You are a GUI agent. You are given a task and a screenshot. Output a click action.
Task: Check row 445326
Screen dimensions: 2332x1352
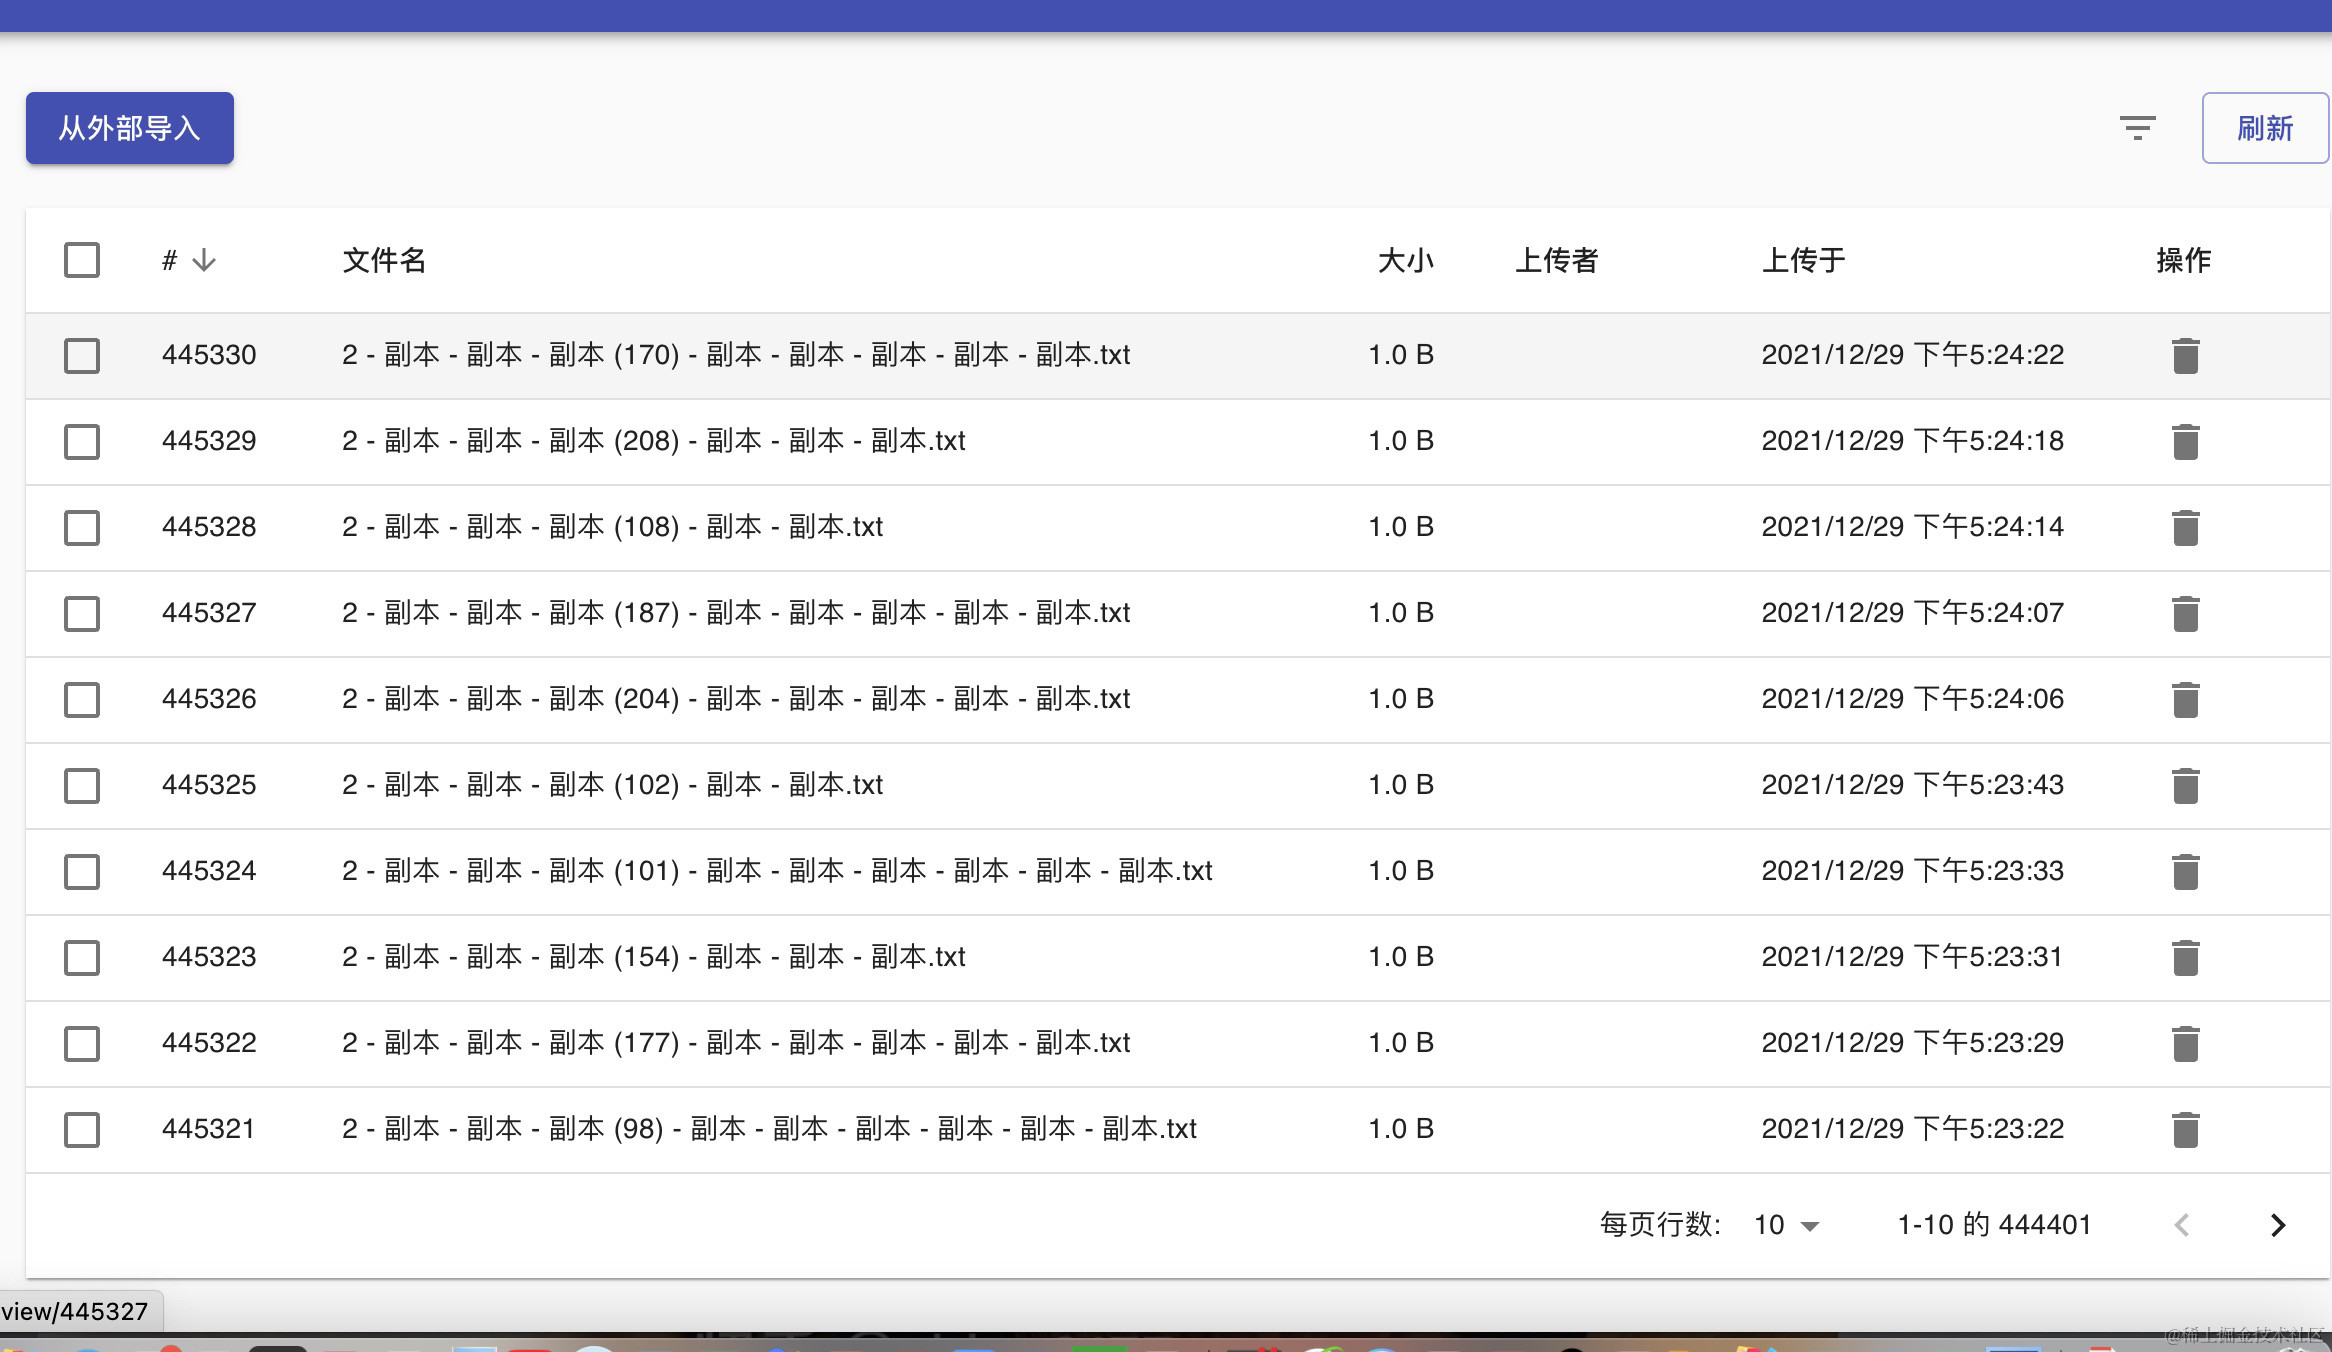[x=82, y=699]
